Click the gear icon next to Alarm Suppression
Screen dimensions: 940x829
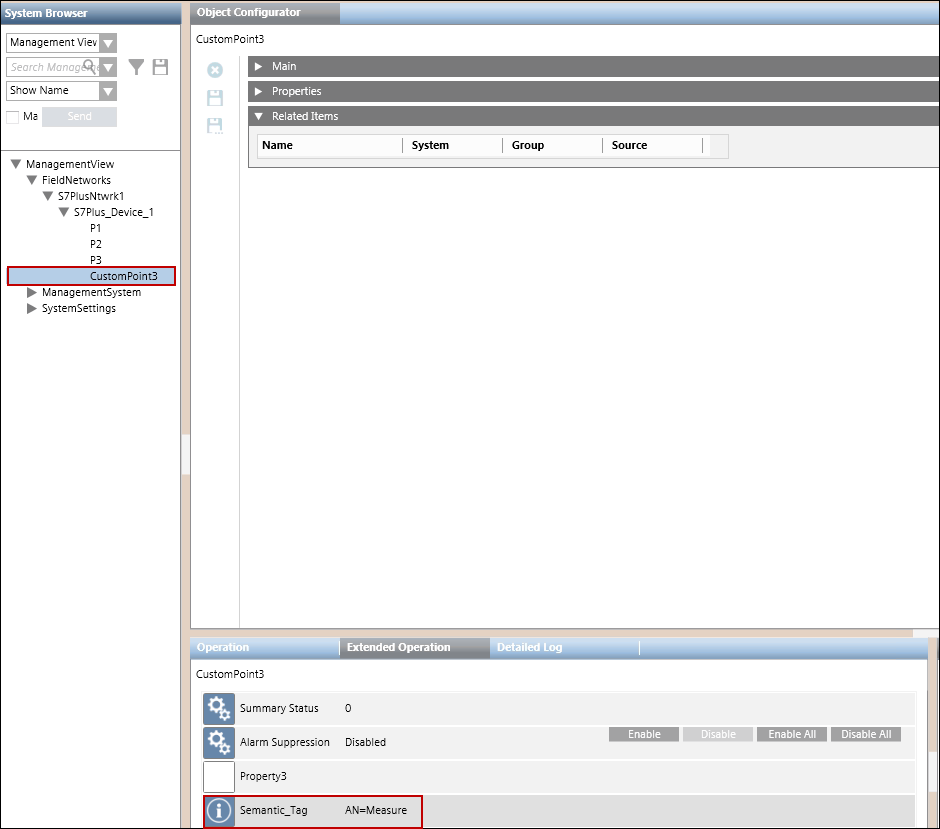pos(219,743)
